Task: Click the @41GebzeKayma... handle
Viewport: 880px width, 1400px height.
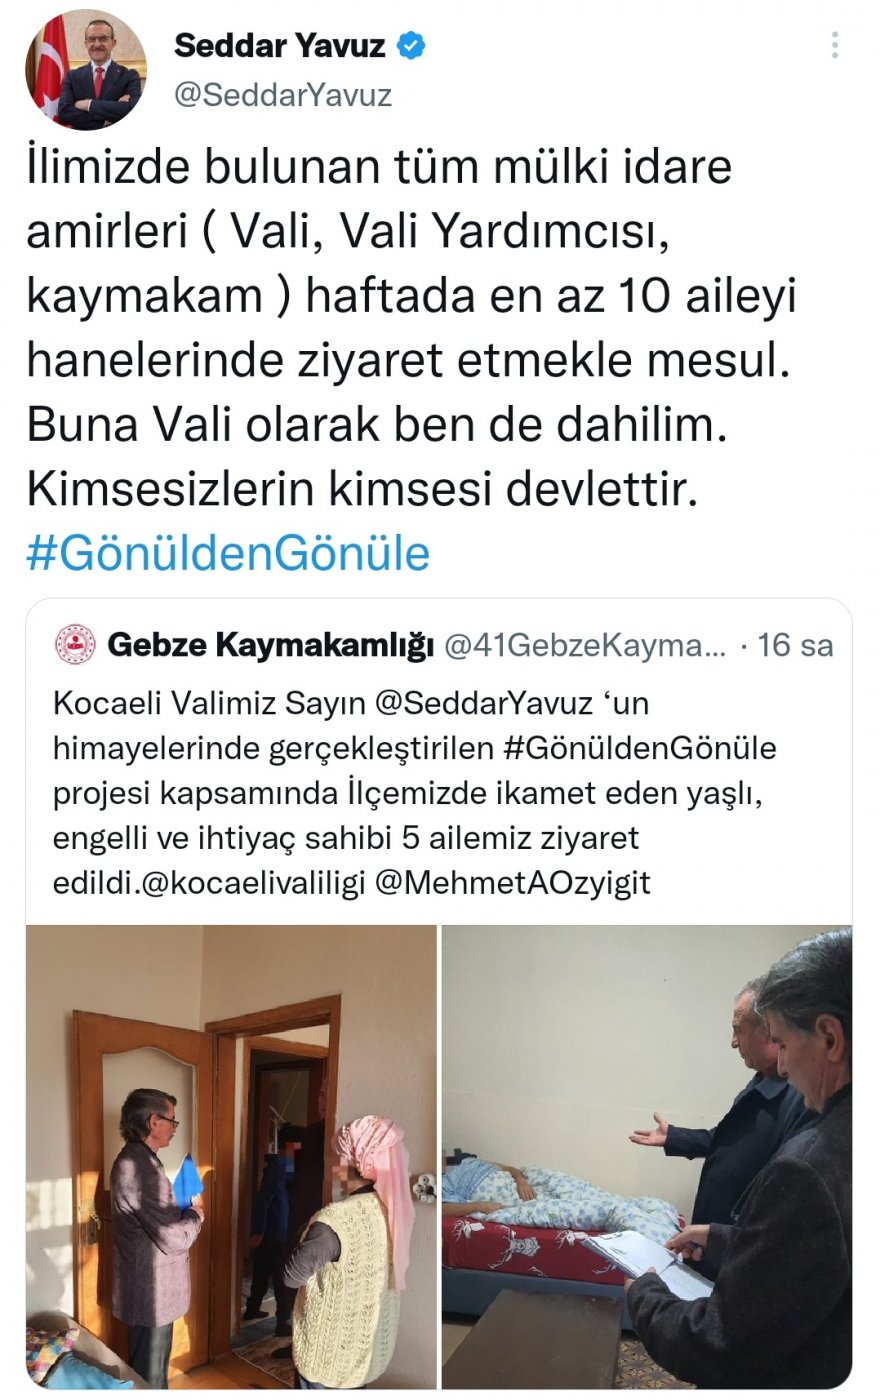Action: point(585,646)
